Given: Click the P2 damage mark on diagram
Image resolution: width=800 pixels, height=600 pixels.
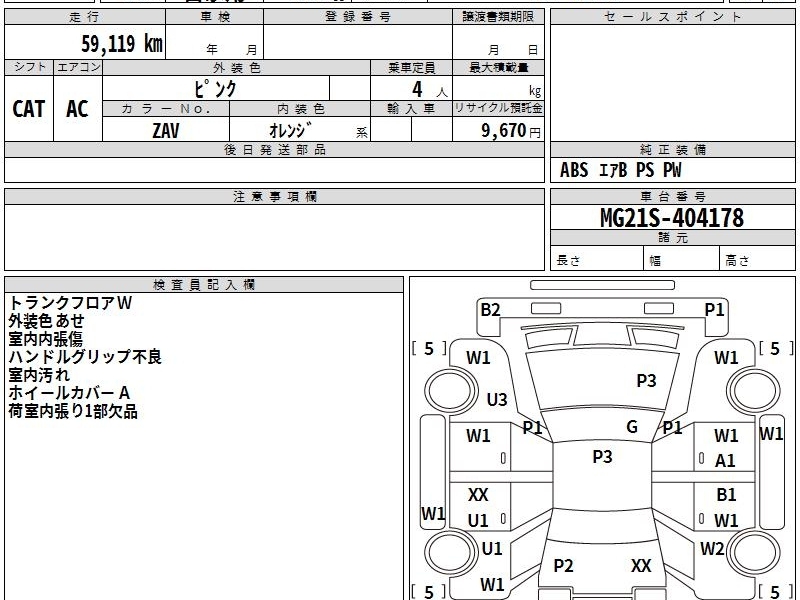Looking at the screenshot, I should pos(563,566).
